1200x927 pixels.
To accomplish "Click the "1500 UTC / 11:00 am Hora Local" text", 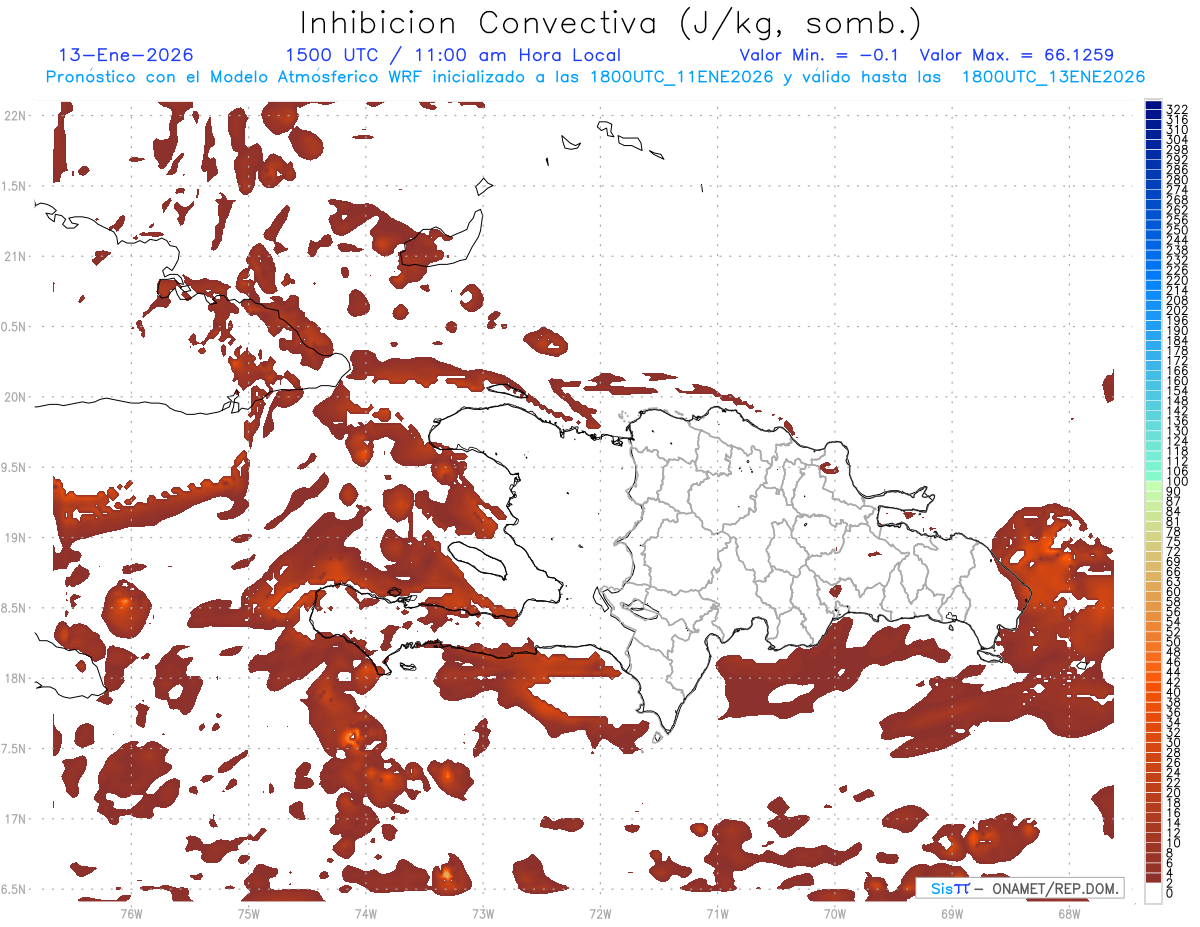I will coord(453,55).
